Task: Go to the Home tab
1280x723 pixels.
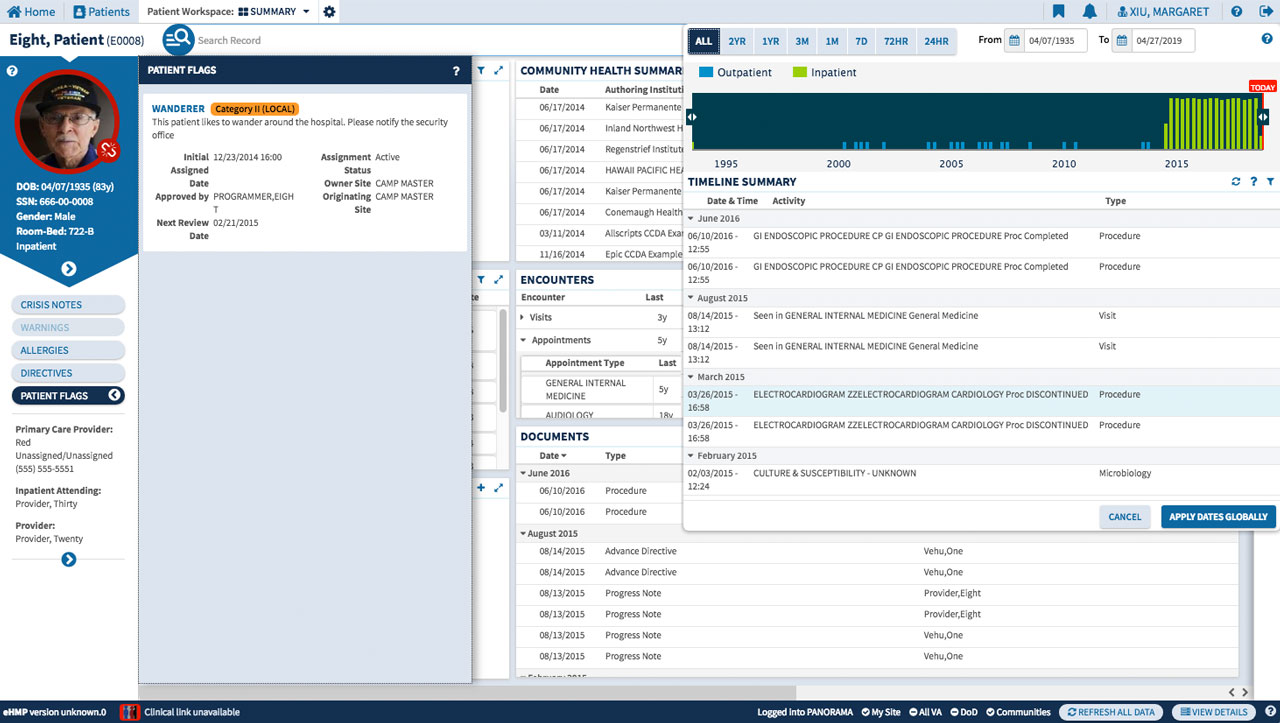Action: (x=33, y=12)
